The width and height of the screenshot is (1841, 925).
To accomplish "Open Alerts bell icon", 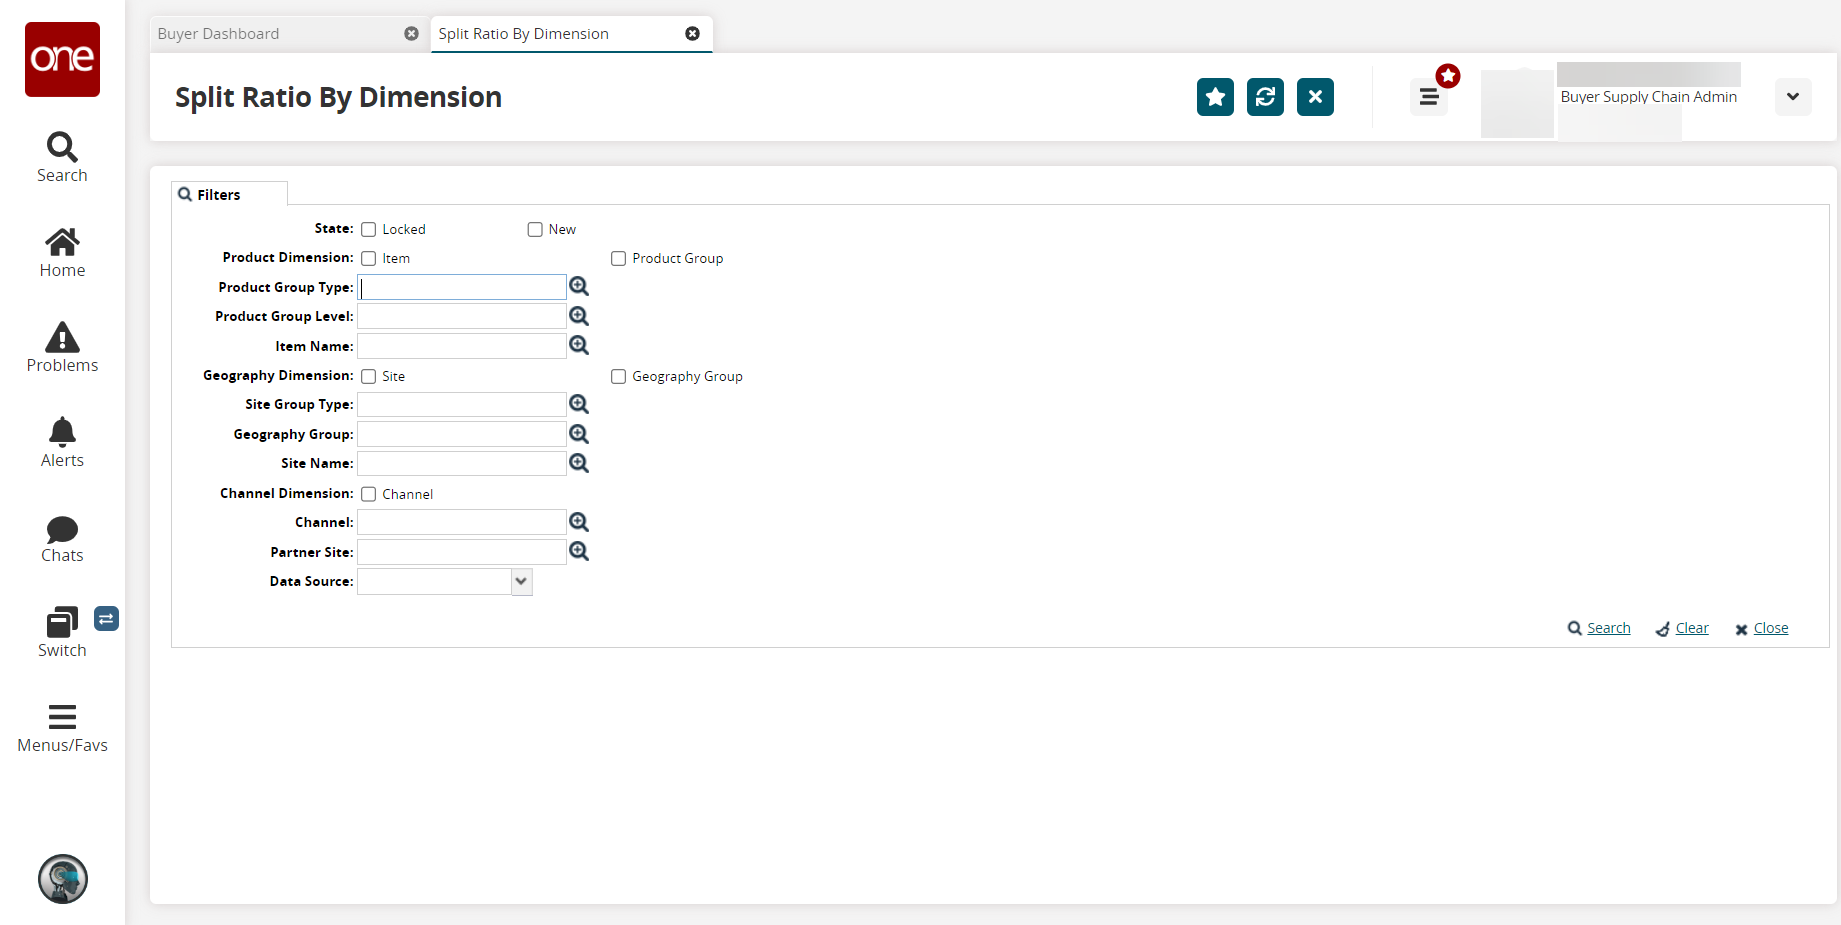I will (x=62, y=442).
